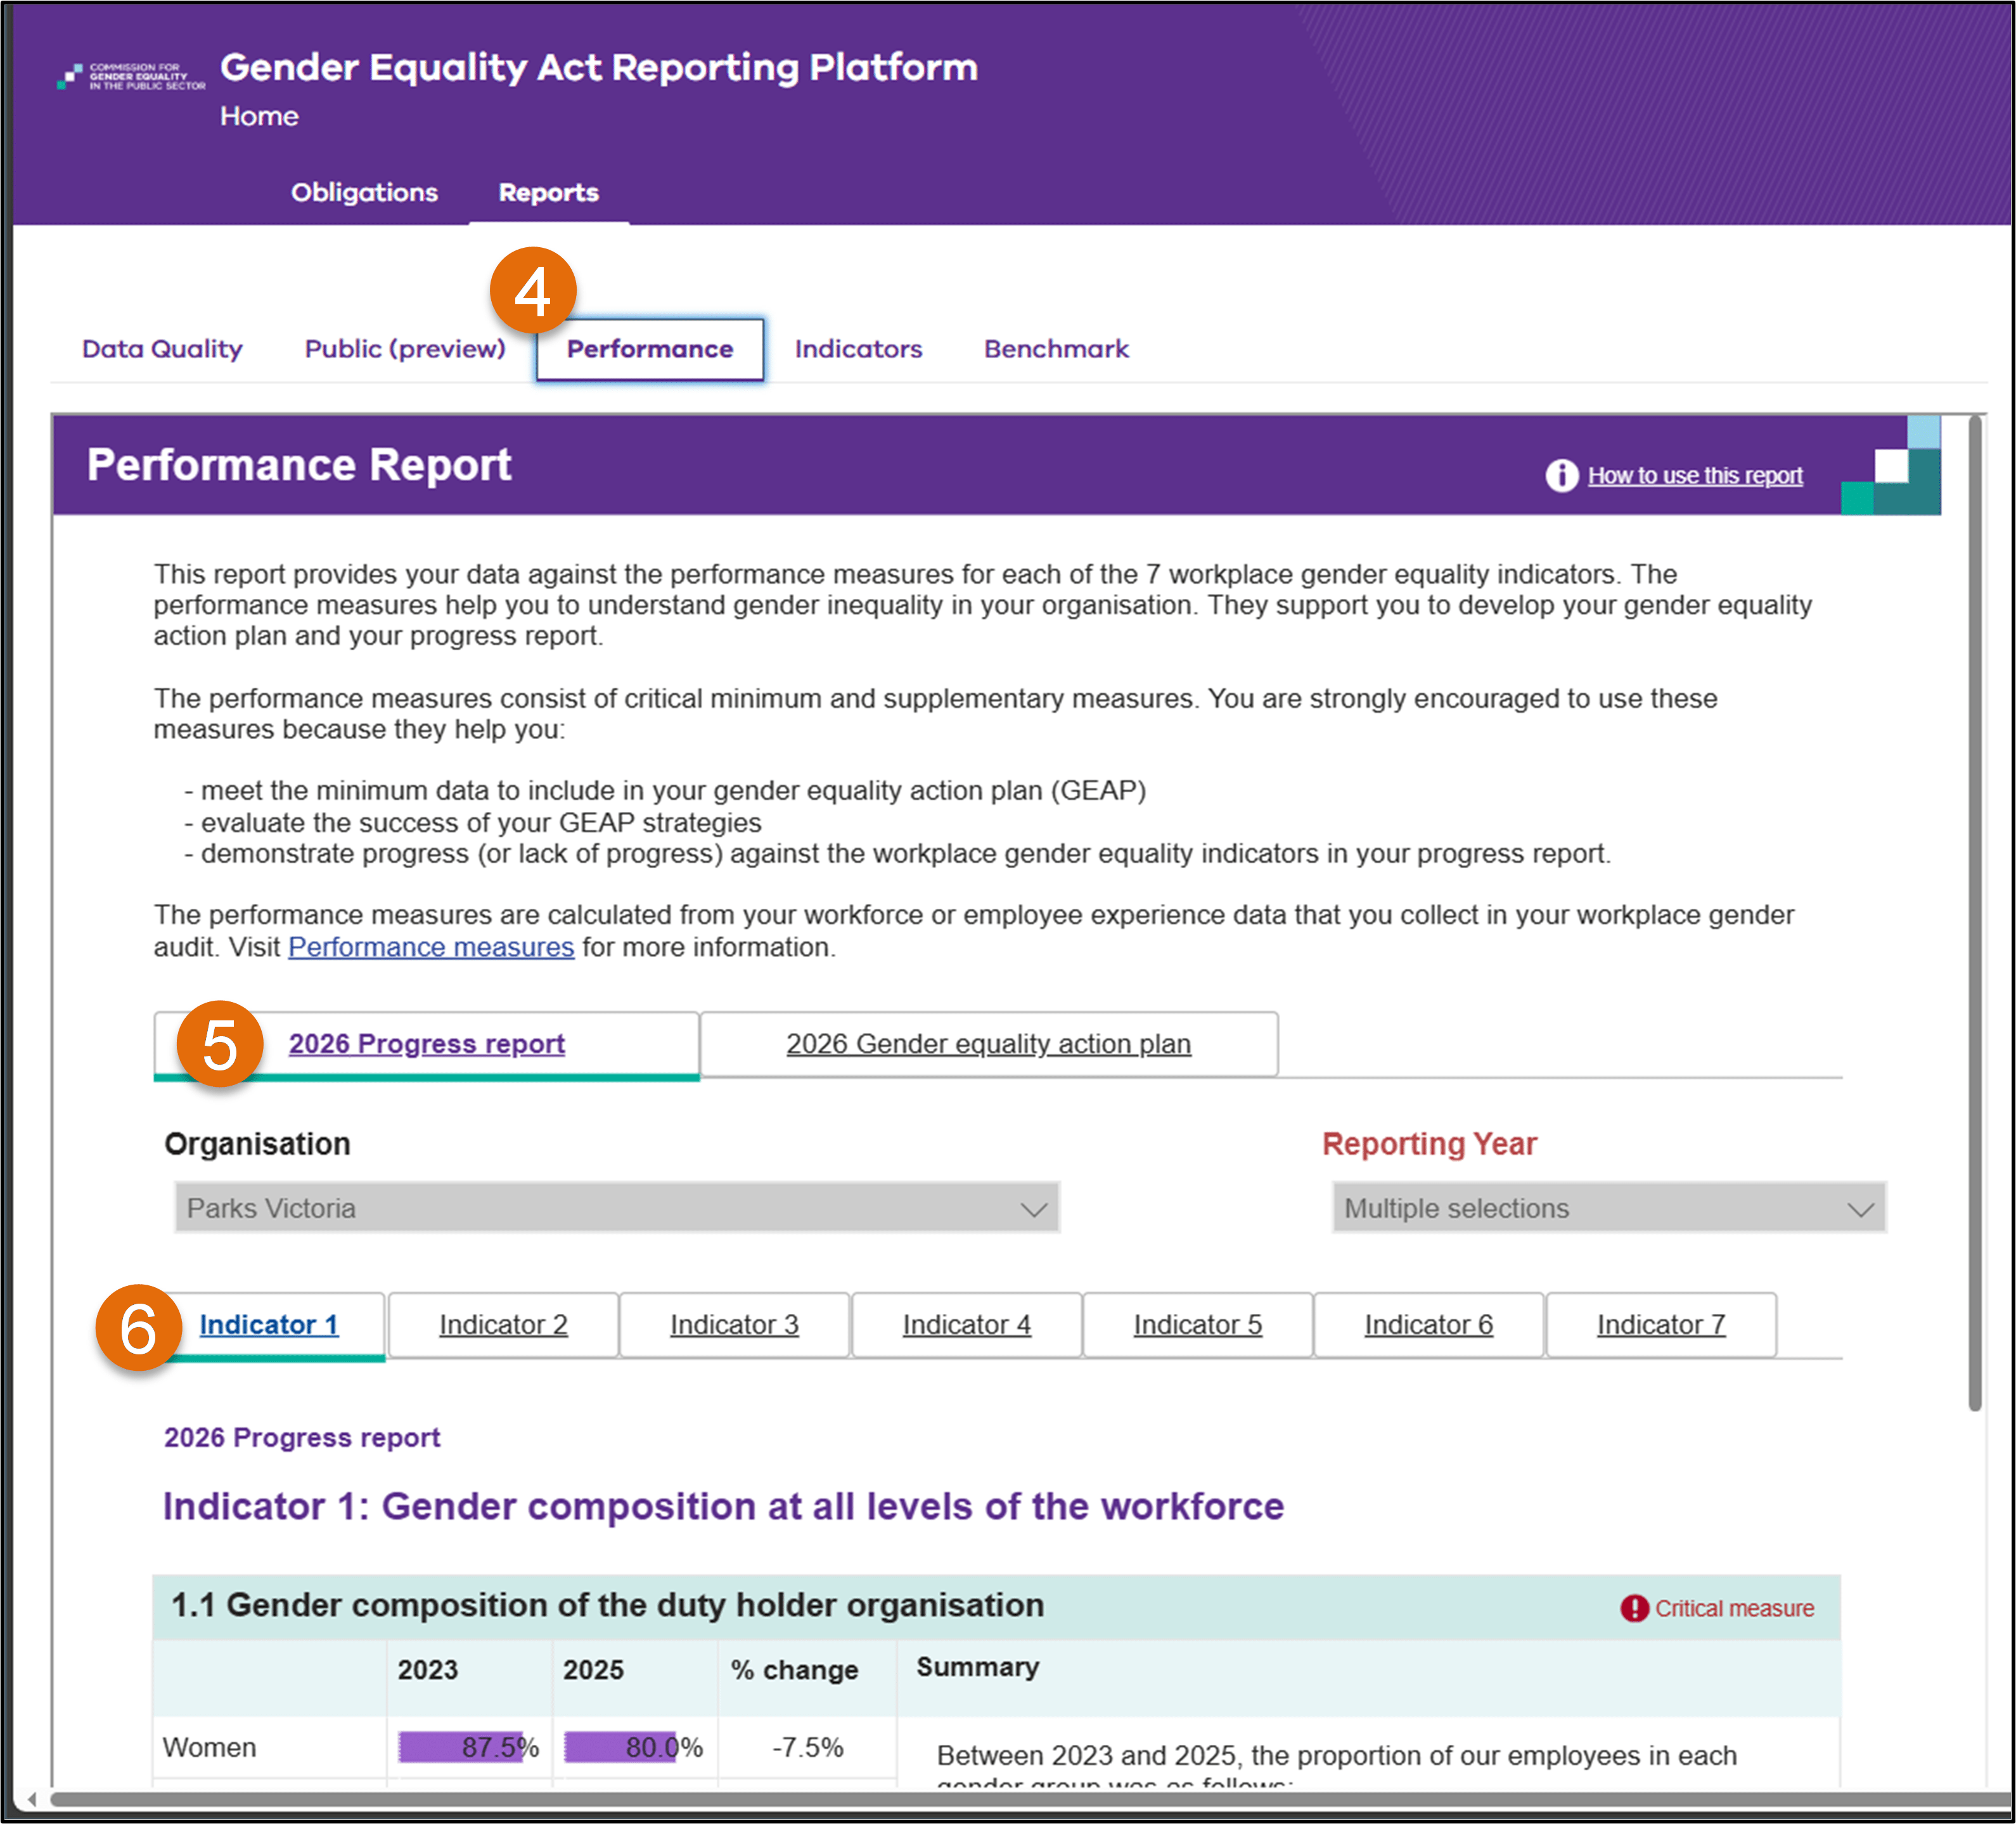Follow the Performance measures hyperlink
This screenshot has height=1824, width=2016.
tap(431, 947)
